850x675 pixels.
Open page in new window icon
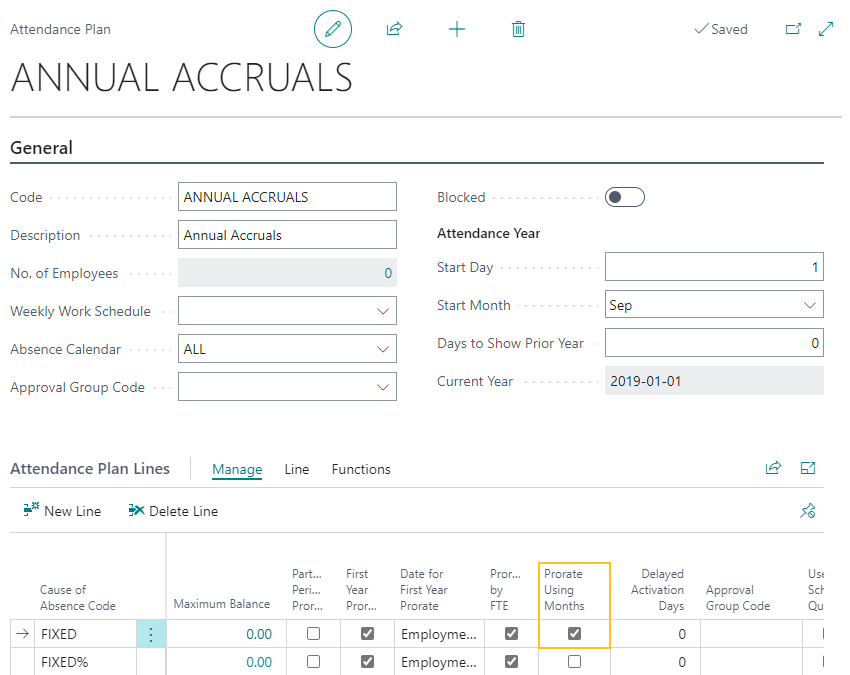click(793, 29)
